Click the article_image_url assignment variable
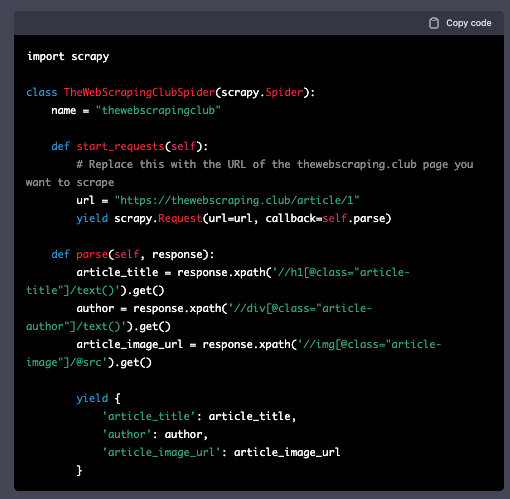This screenshot has height=499, width=510. click(x=130, y=344)
